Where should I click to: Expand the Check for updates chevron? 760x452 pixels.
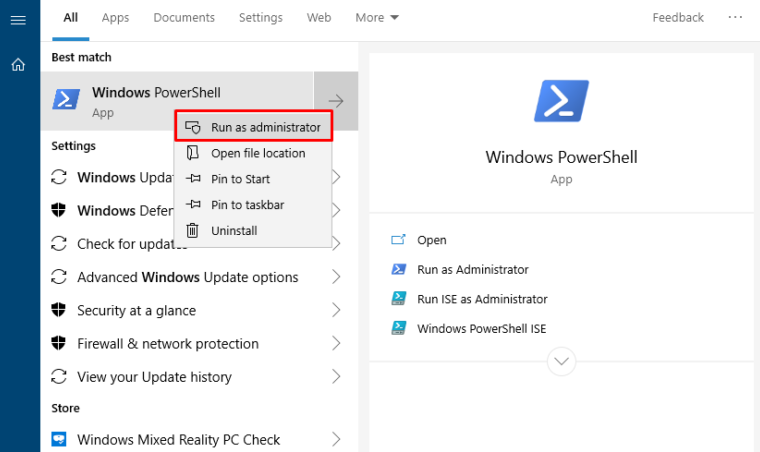[336, 244]
